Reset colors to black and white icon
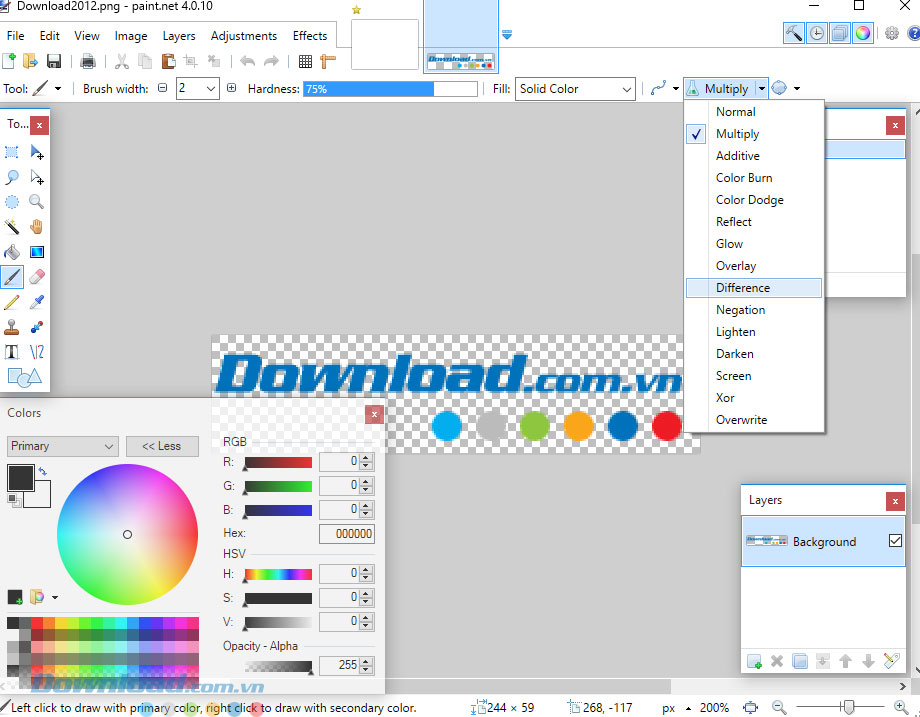 [x=14, y=500]
